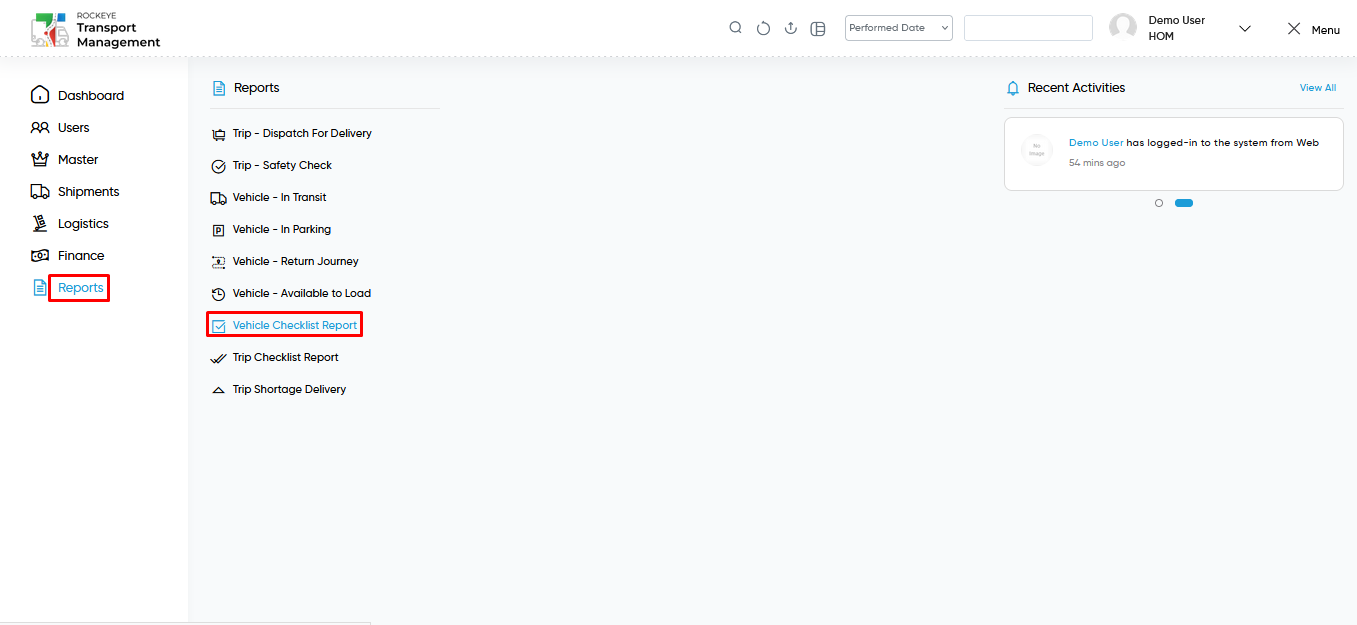Click the layout panel icon in header
Viewport: 1357px width, 625px height.
point(818,28)
